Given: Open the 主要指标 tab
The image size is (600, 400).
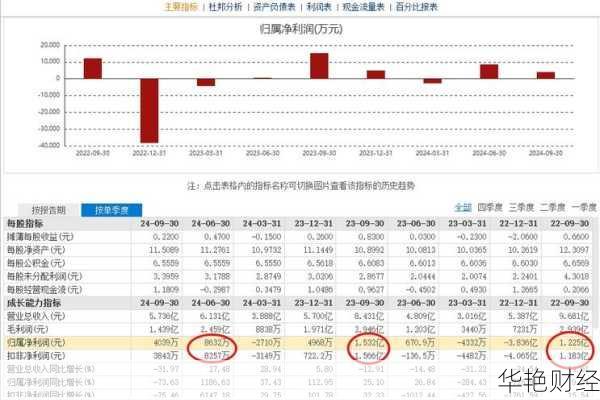Looking at the screenshot, I should 181,7.
